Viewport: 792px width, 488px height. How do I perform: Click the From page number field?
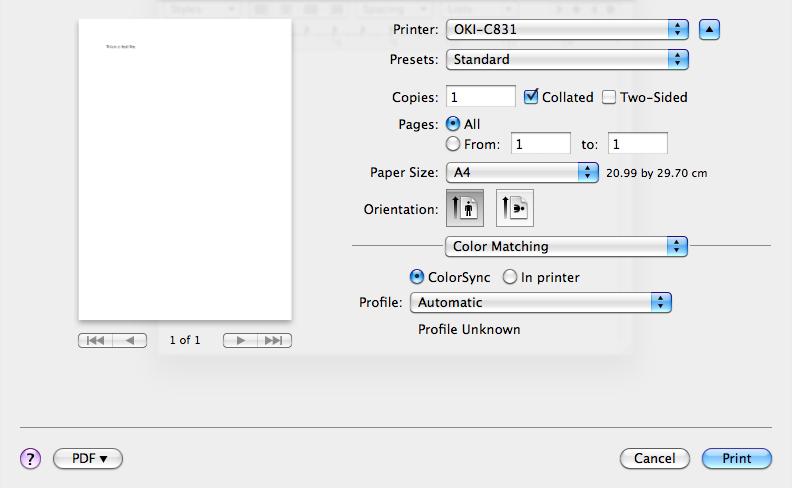(x=540, y=143)
